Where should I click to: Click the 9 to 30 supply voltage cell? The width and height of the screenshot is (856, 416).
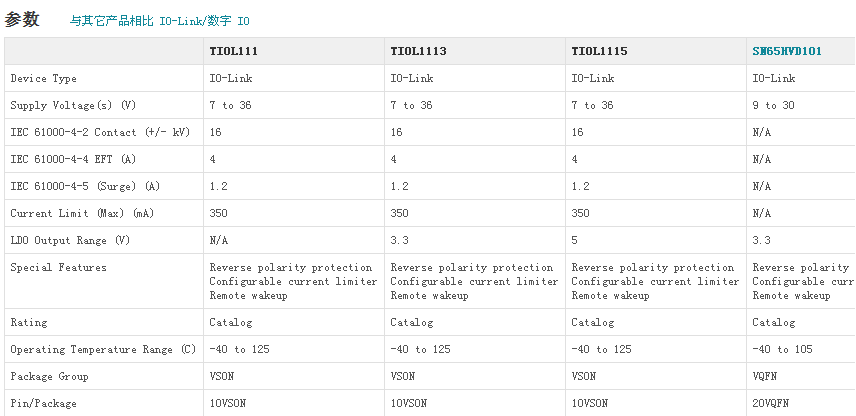point(773,105)
